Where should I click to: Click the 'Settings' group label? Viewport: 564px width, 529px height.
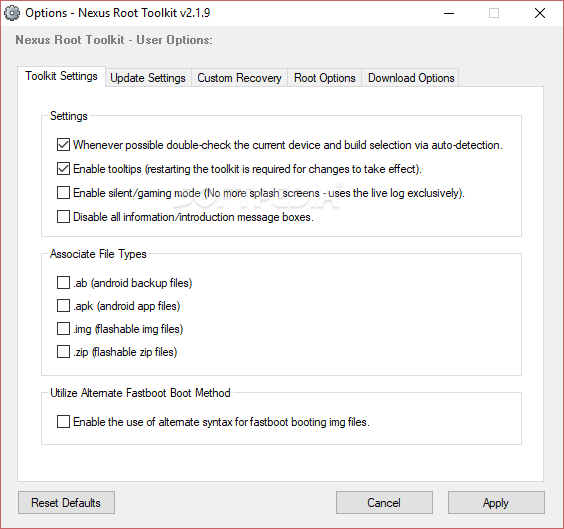click(69, 116)
